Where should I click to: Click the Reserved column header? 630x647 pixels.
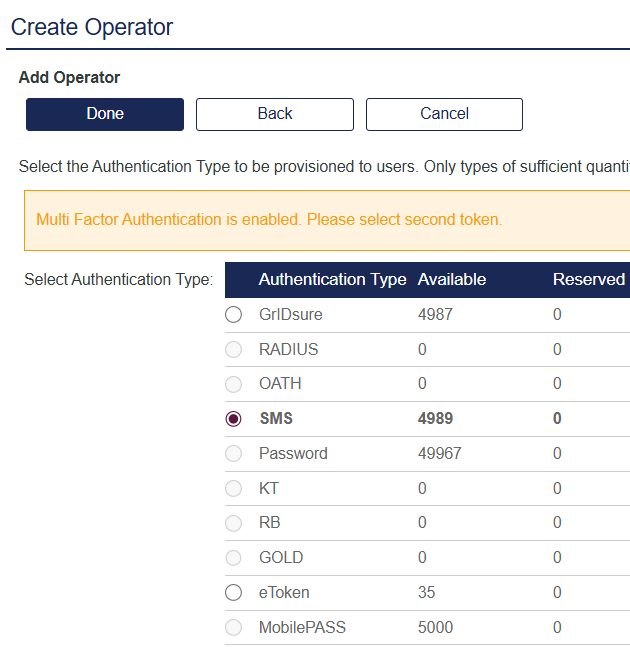point(588,280)
